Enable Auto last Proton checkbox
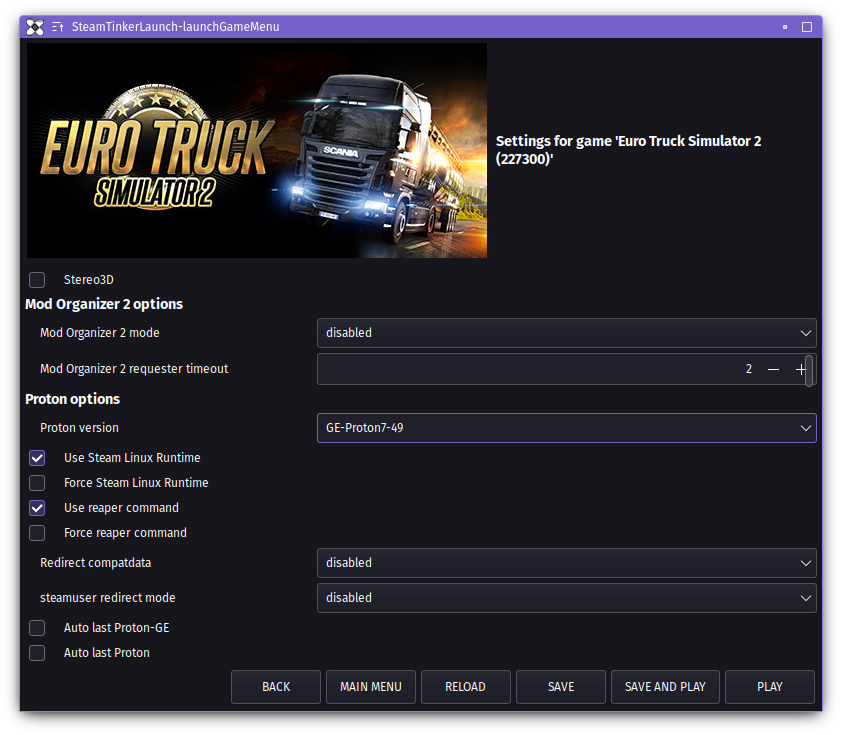The height and width of the screenshot is (735, 842). click(37, 653)
